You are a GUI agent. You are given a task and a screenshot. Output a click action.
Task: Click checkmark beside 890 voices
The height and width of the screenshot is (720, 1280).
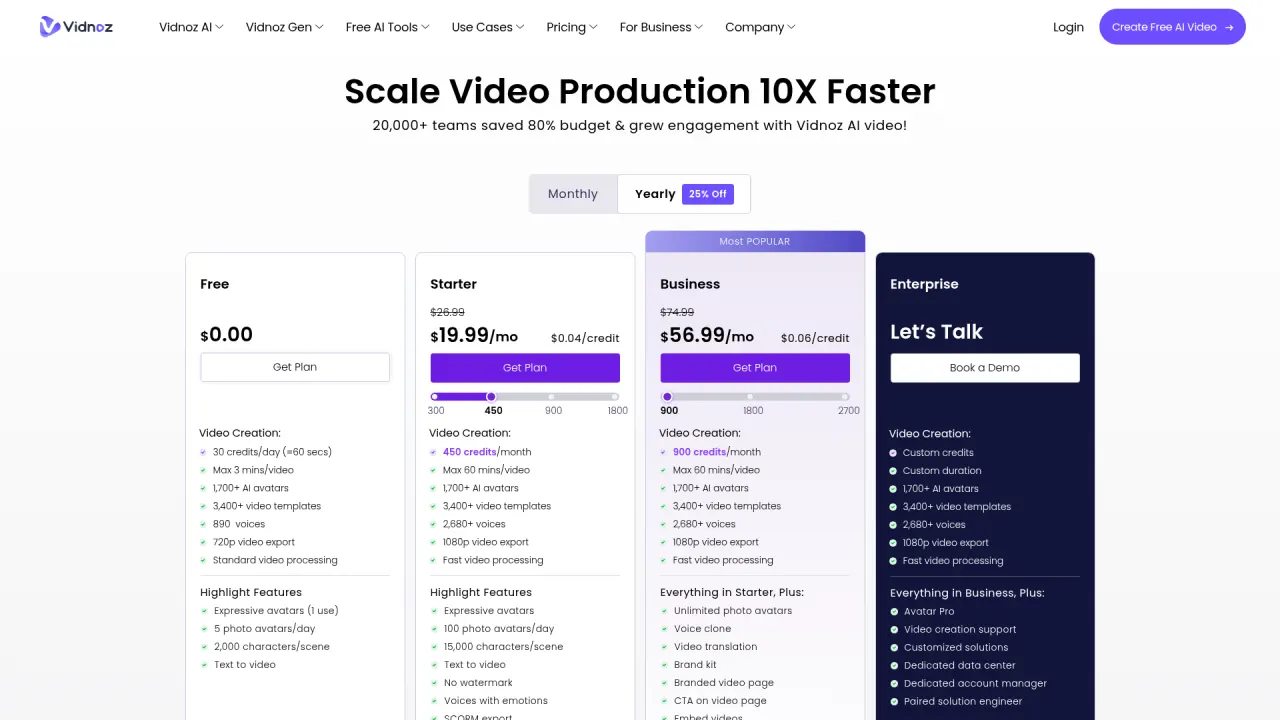coord(203,524)
